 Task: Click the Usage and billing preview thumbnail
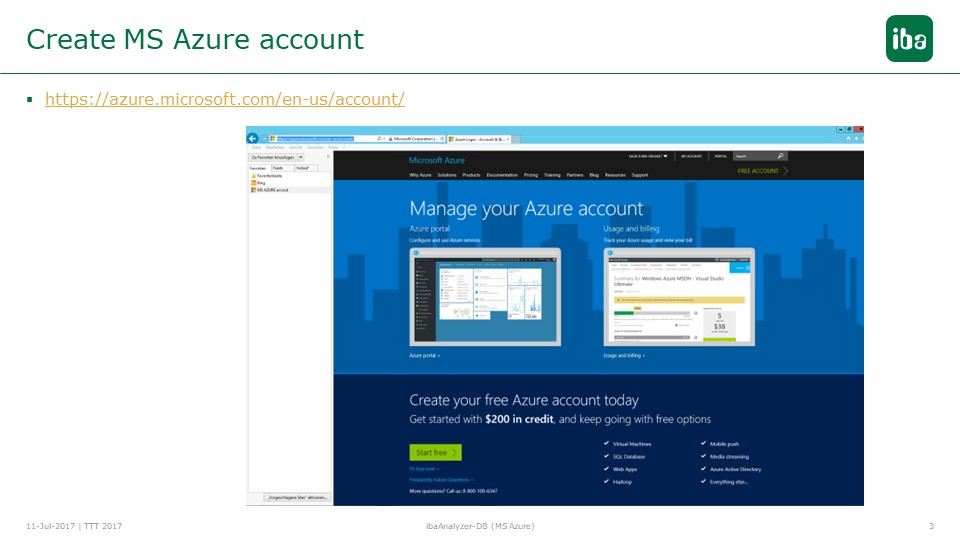679,297
